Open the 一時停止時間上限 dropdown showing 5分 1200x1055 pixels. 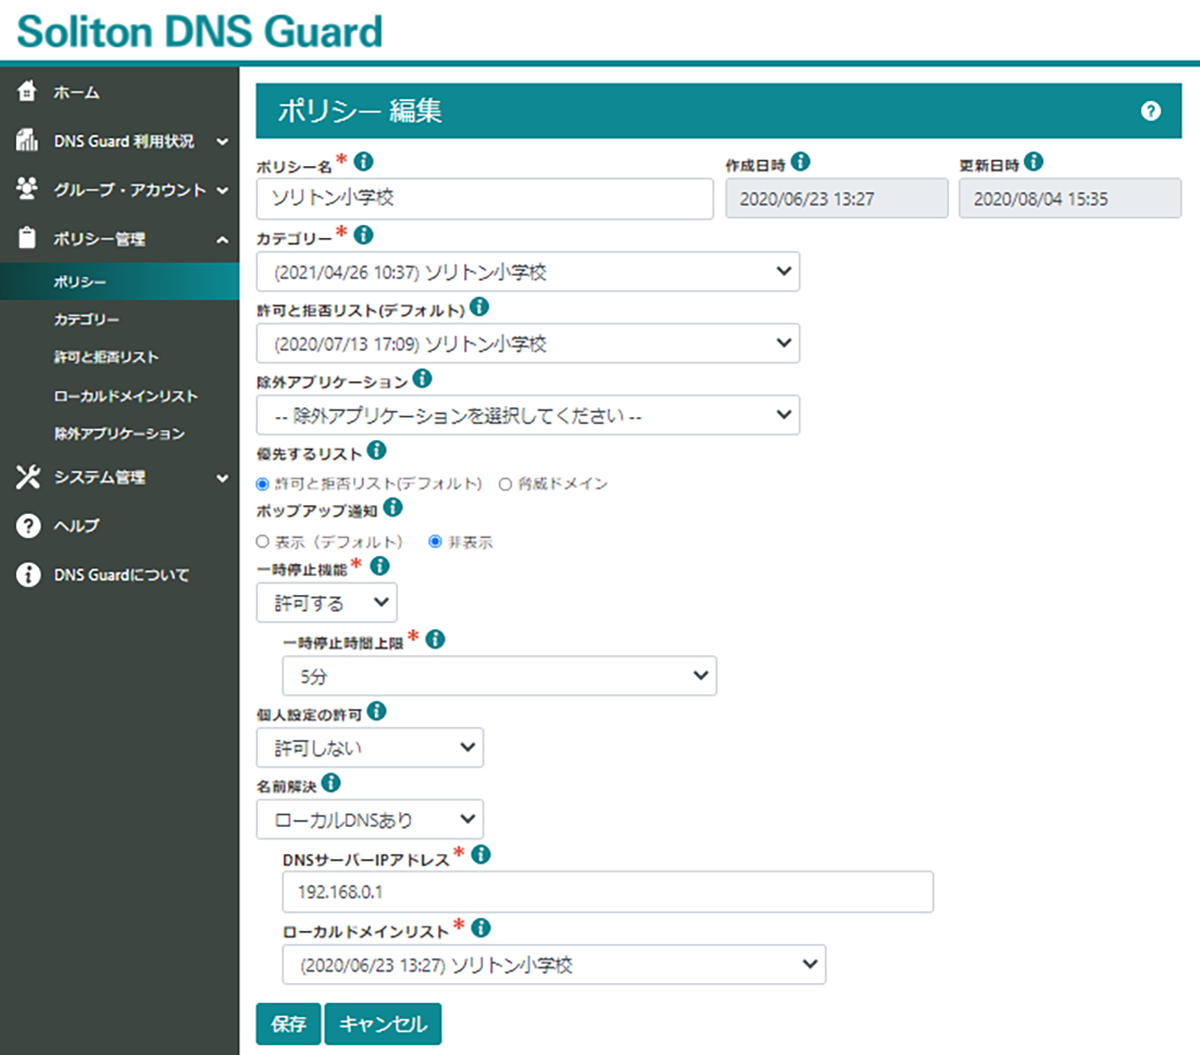[x=500, y=676]
